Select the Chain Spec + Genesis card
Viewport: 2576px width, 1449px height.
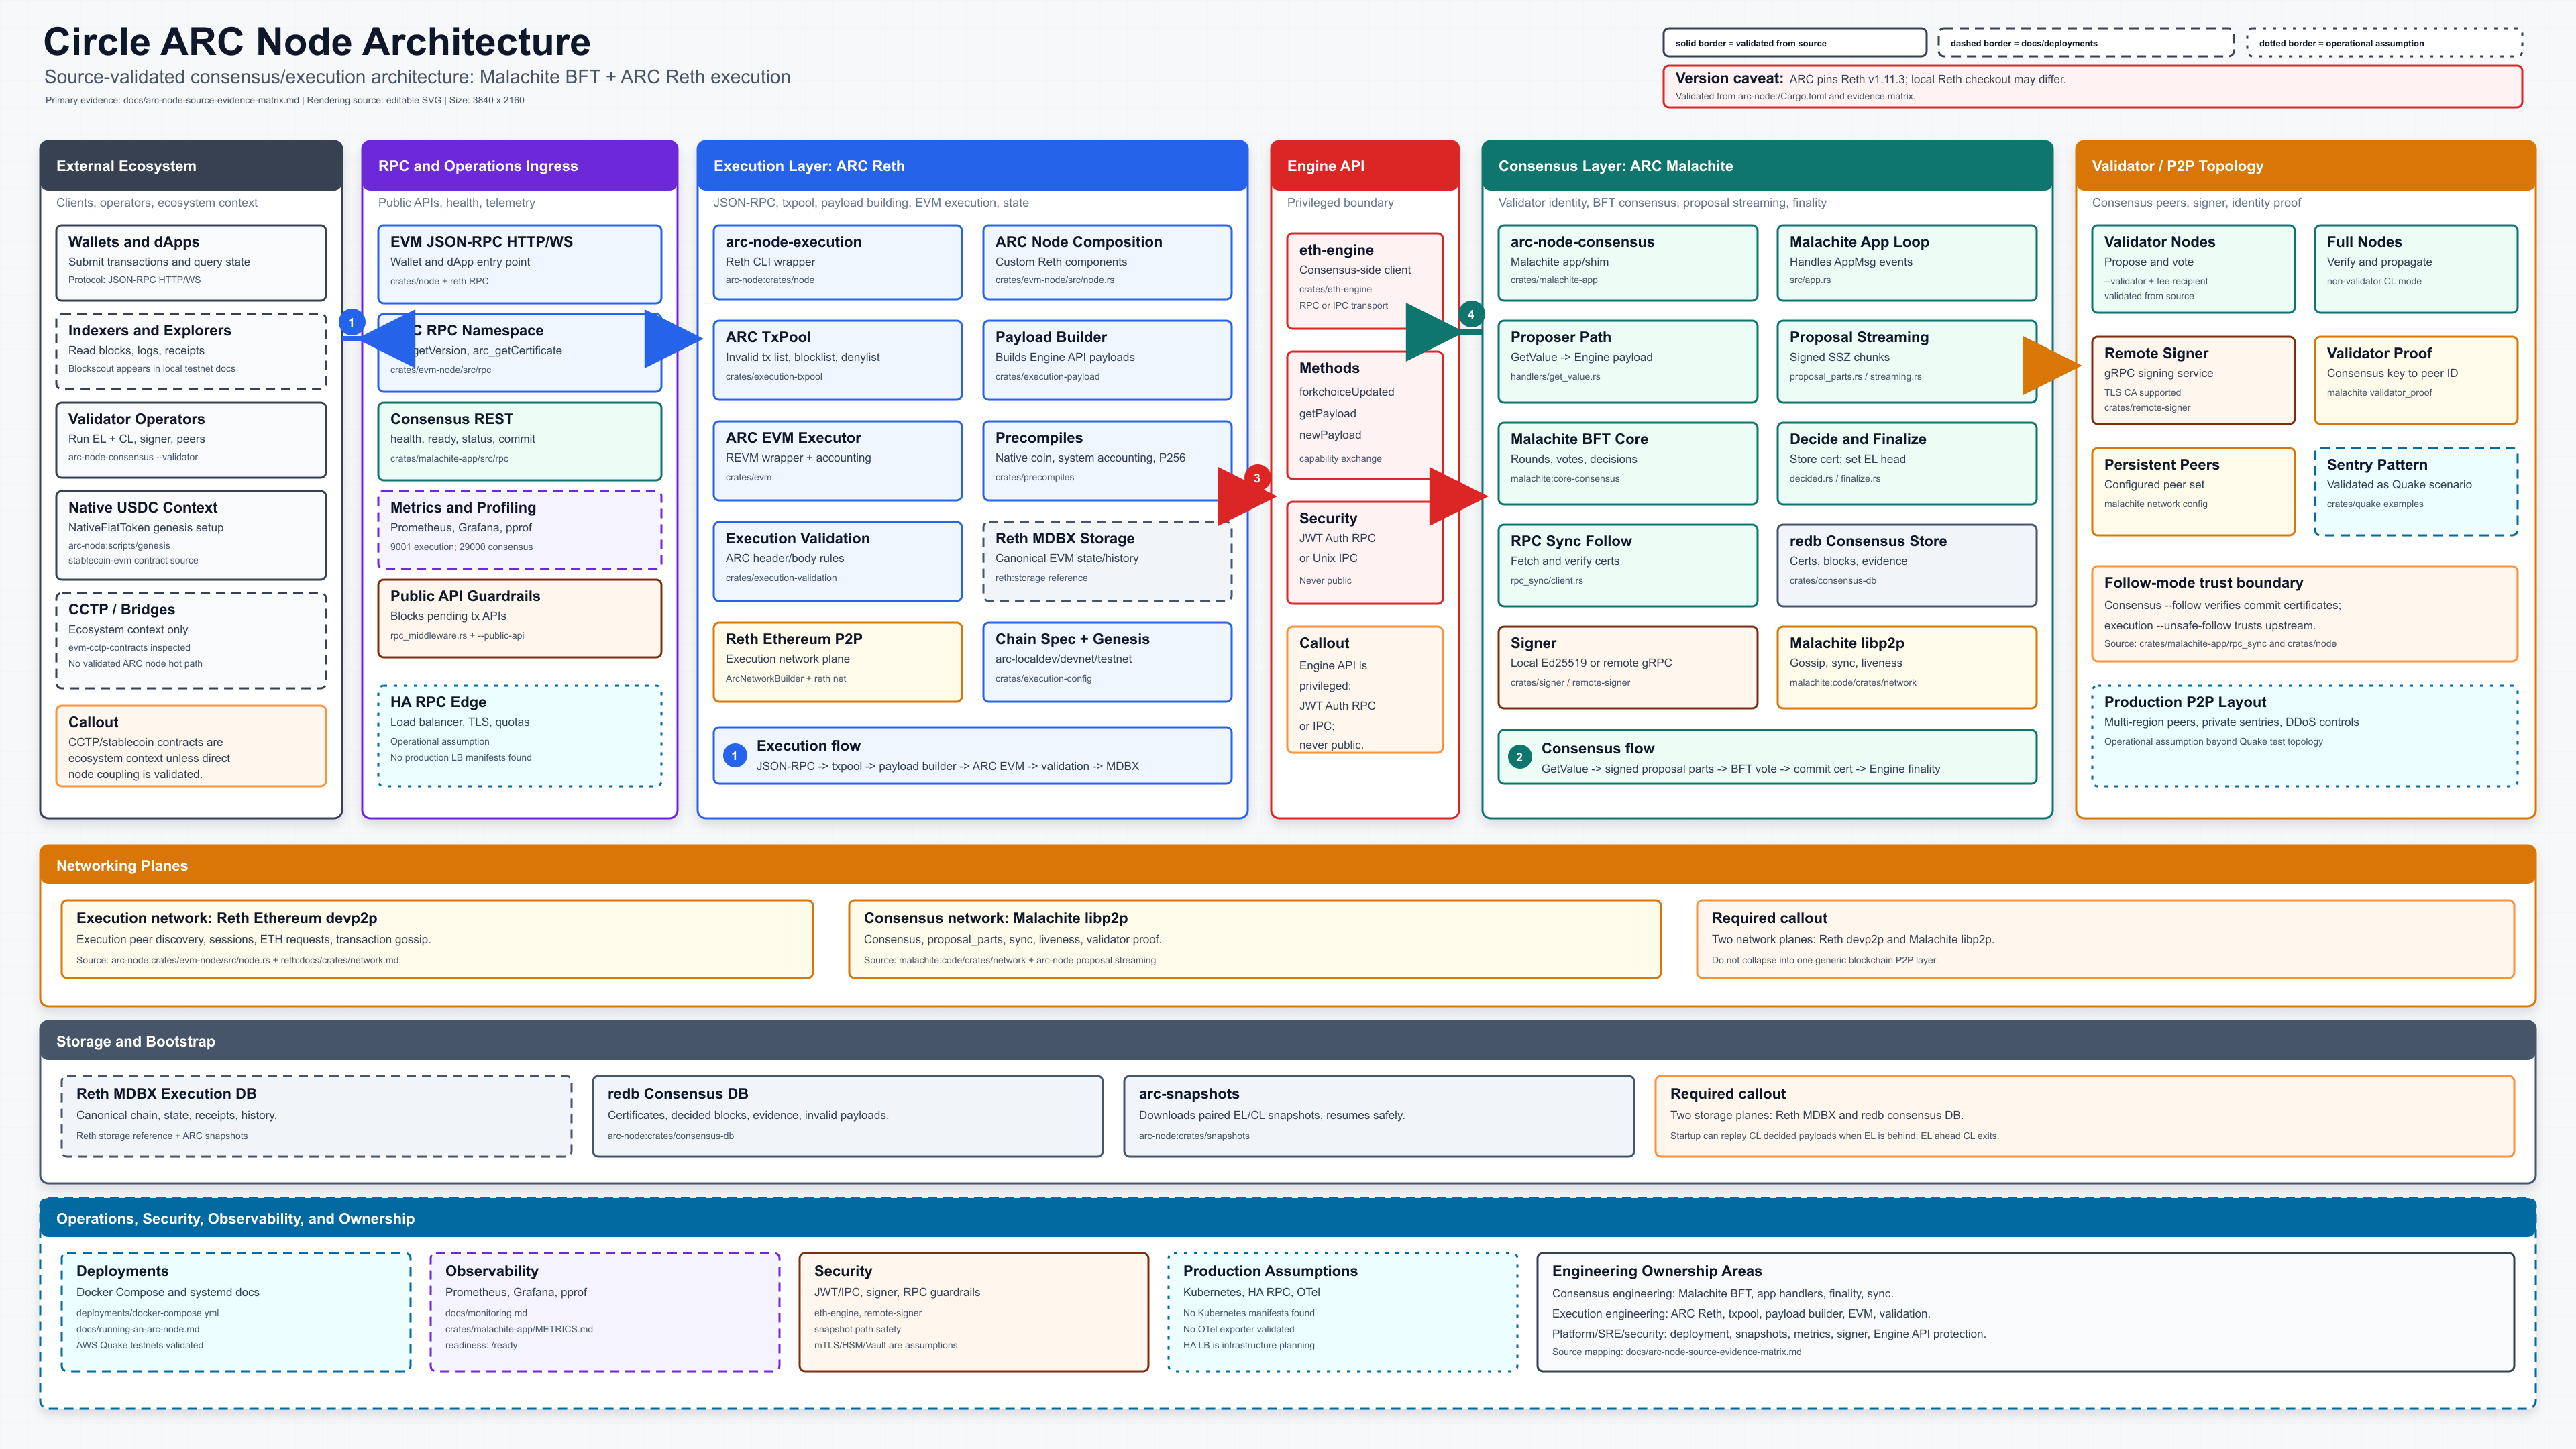1107,662
